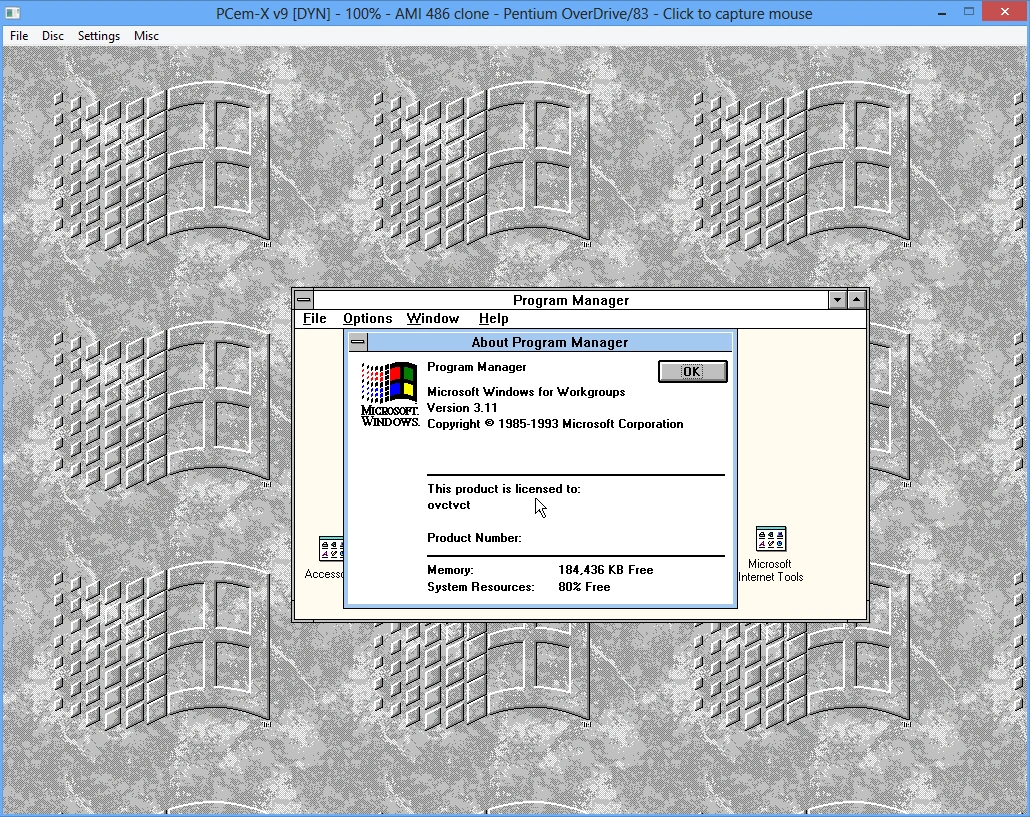1030x817 pixels.
Task: Click the '184,436 KB Free' memory value
Action: coord(606,570)
